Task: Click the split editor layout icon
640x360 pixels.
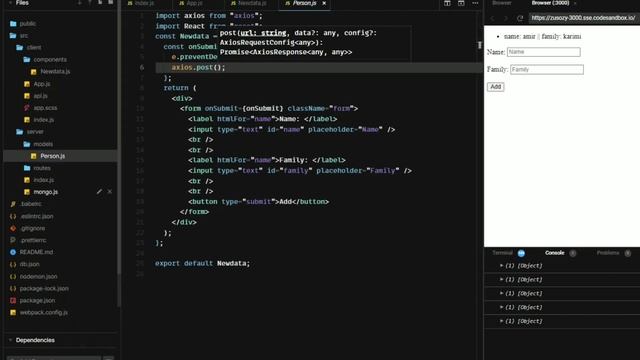Action: coord(447,3)
